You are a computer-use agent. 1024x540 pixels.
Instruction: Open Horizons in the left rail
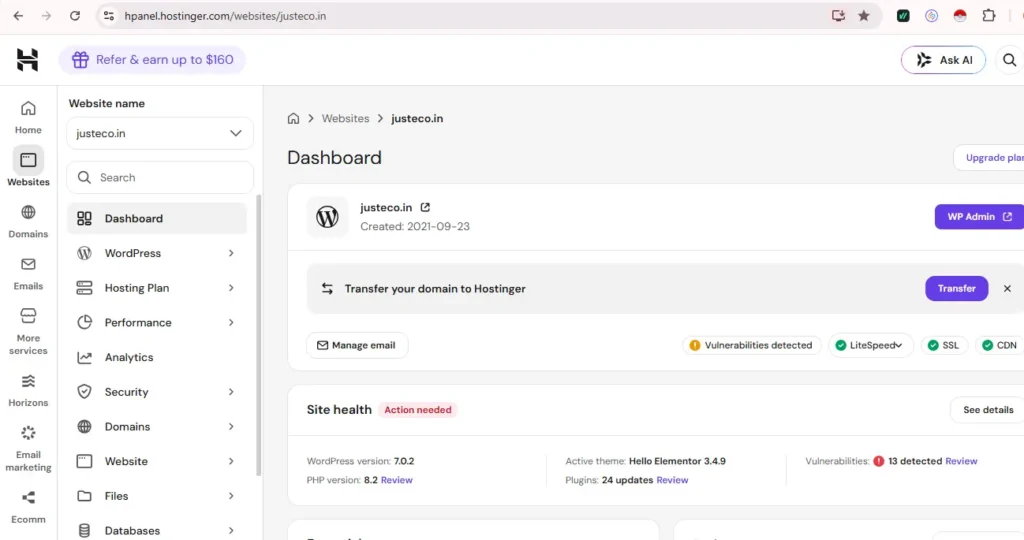tap(28, 390)
